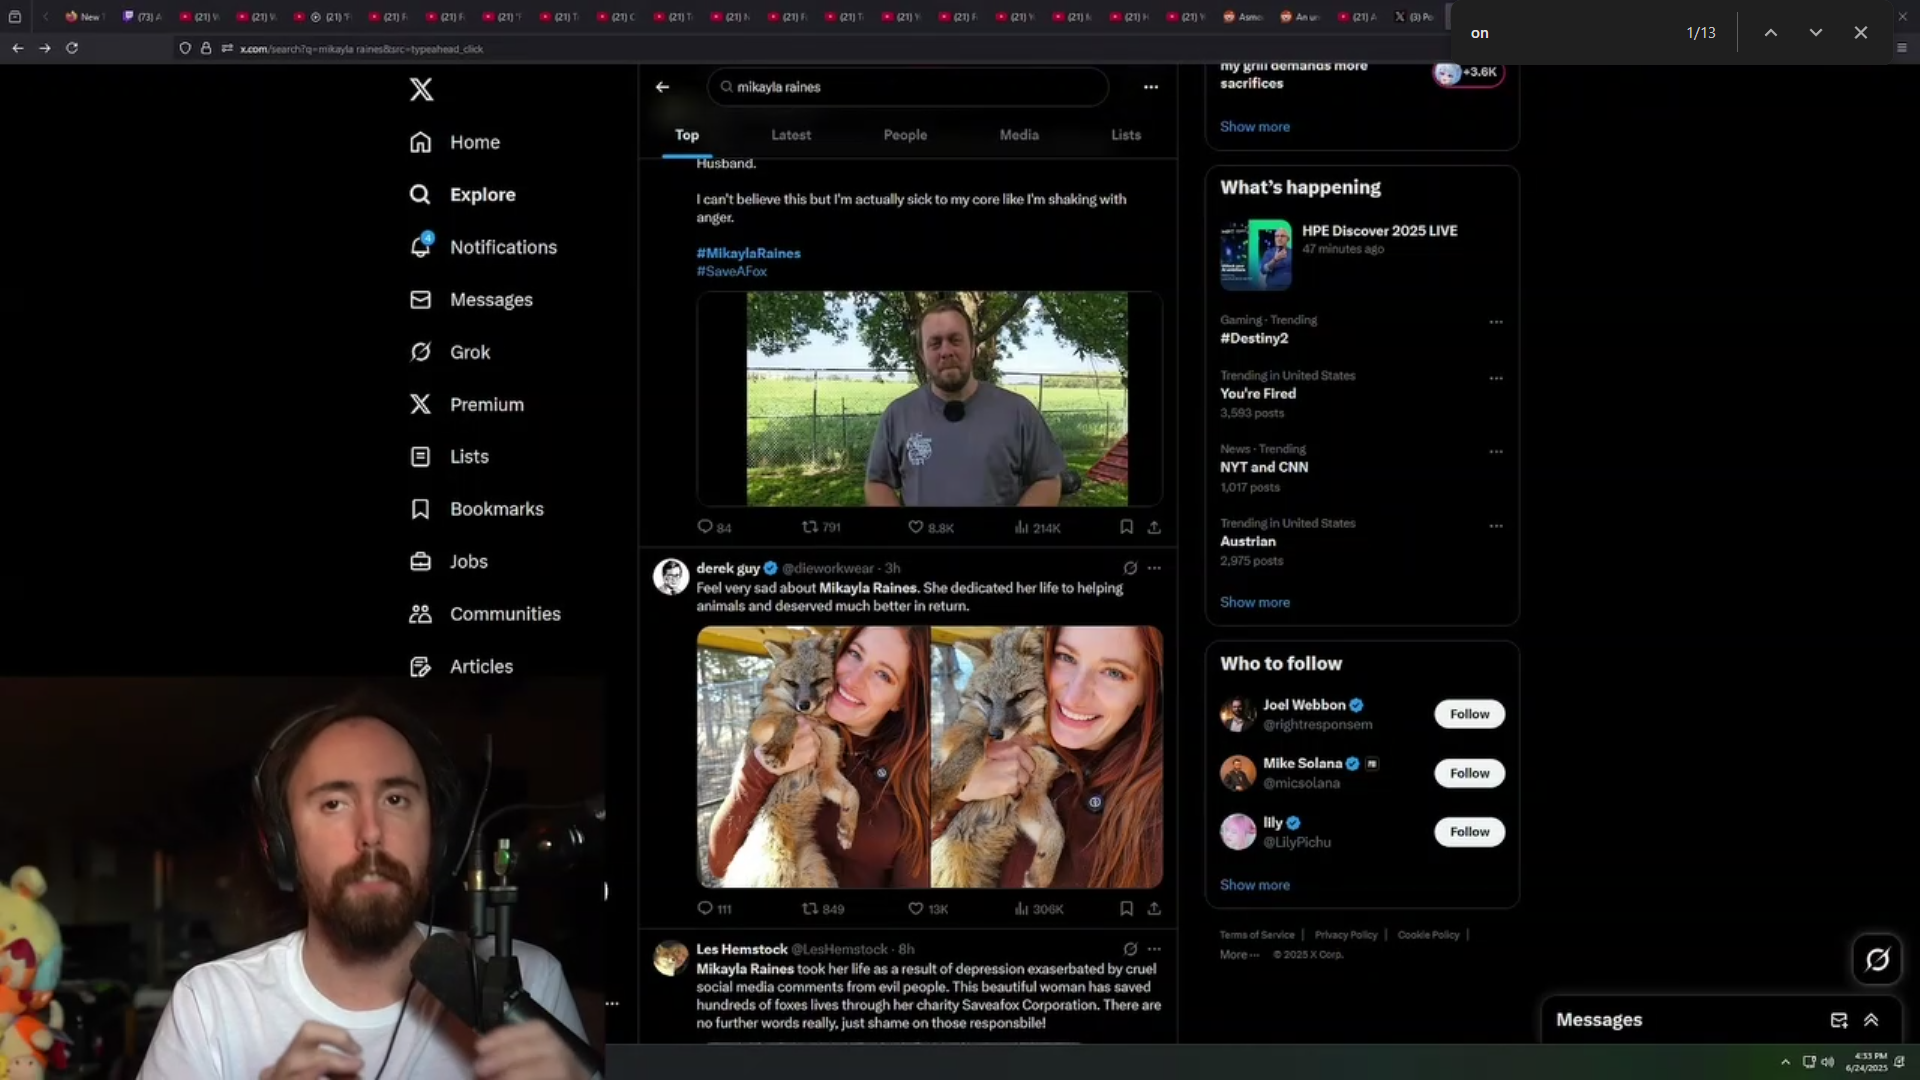The image size is (1920, 1080).
Task: Open options for Austrian trend
Action: pos(1496,526)
